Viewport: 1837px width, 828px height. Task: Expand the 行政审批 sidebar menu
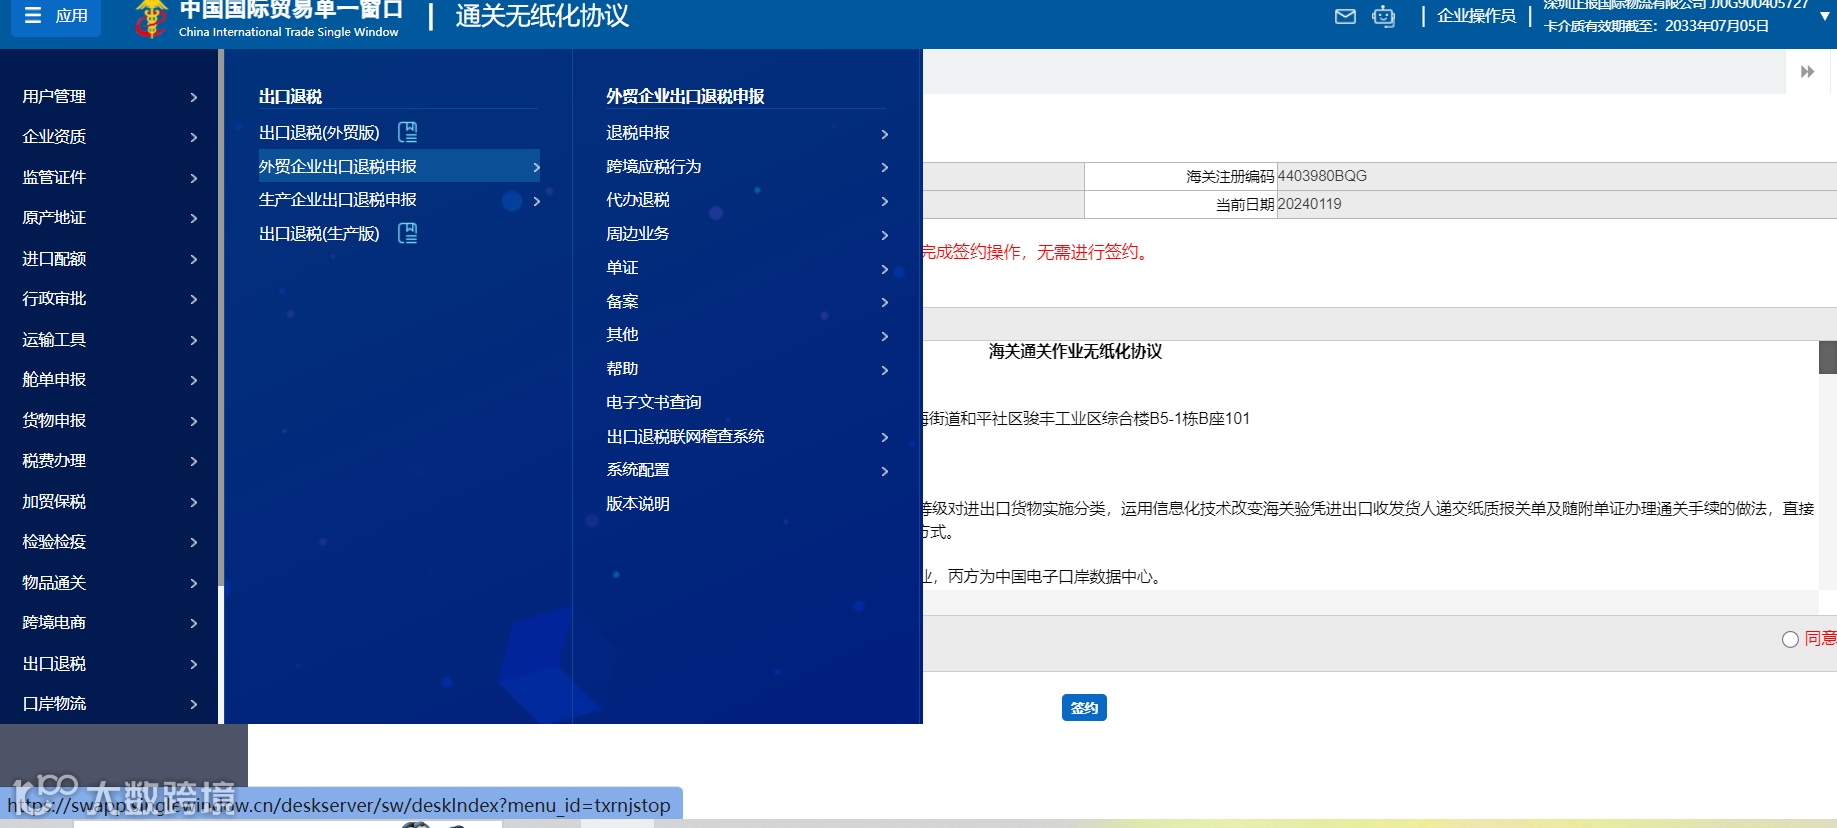point(110,299)
